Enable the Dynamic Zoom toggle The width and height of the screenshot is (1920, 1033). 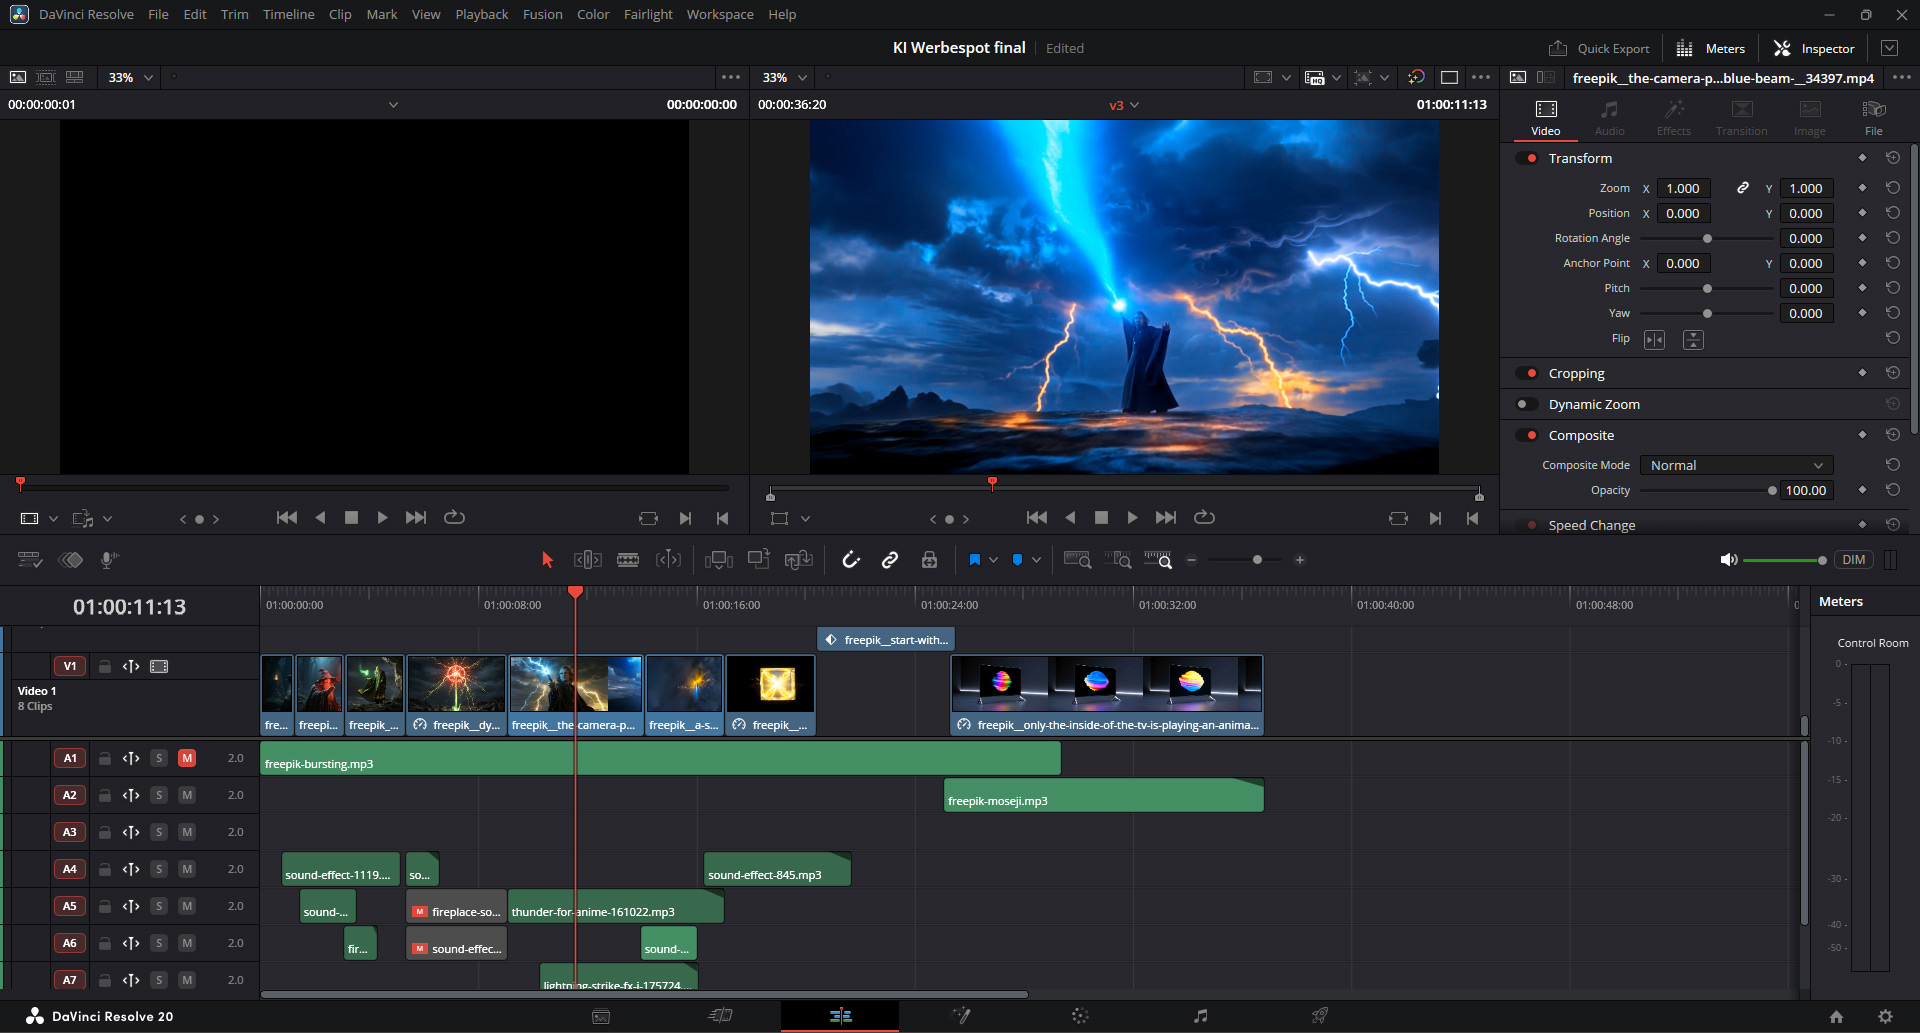click(1526, 404)
